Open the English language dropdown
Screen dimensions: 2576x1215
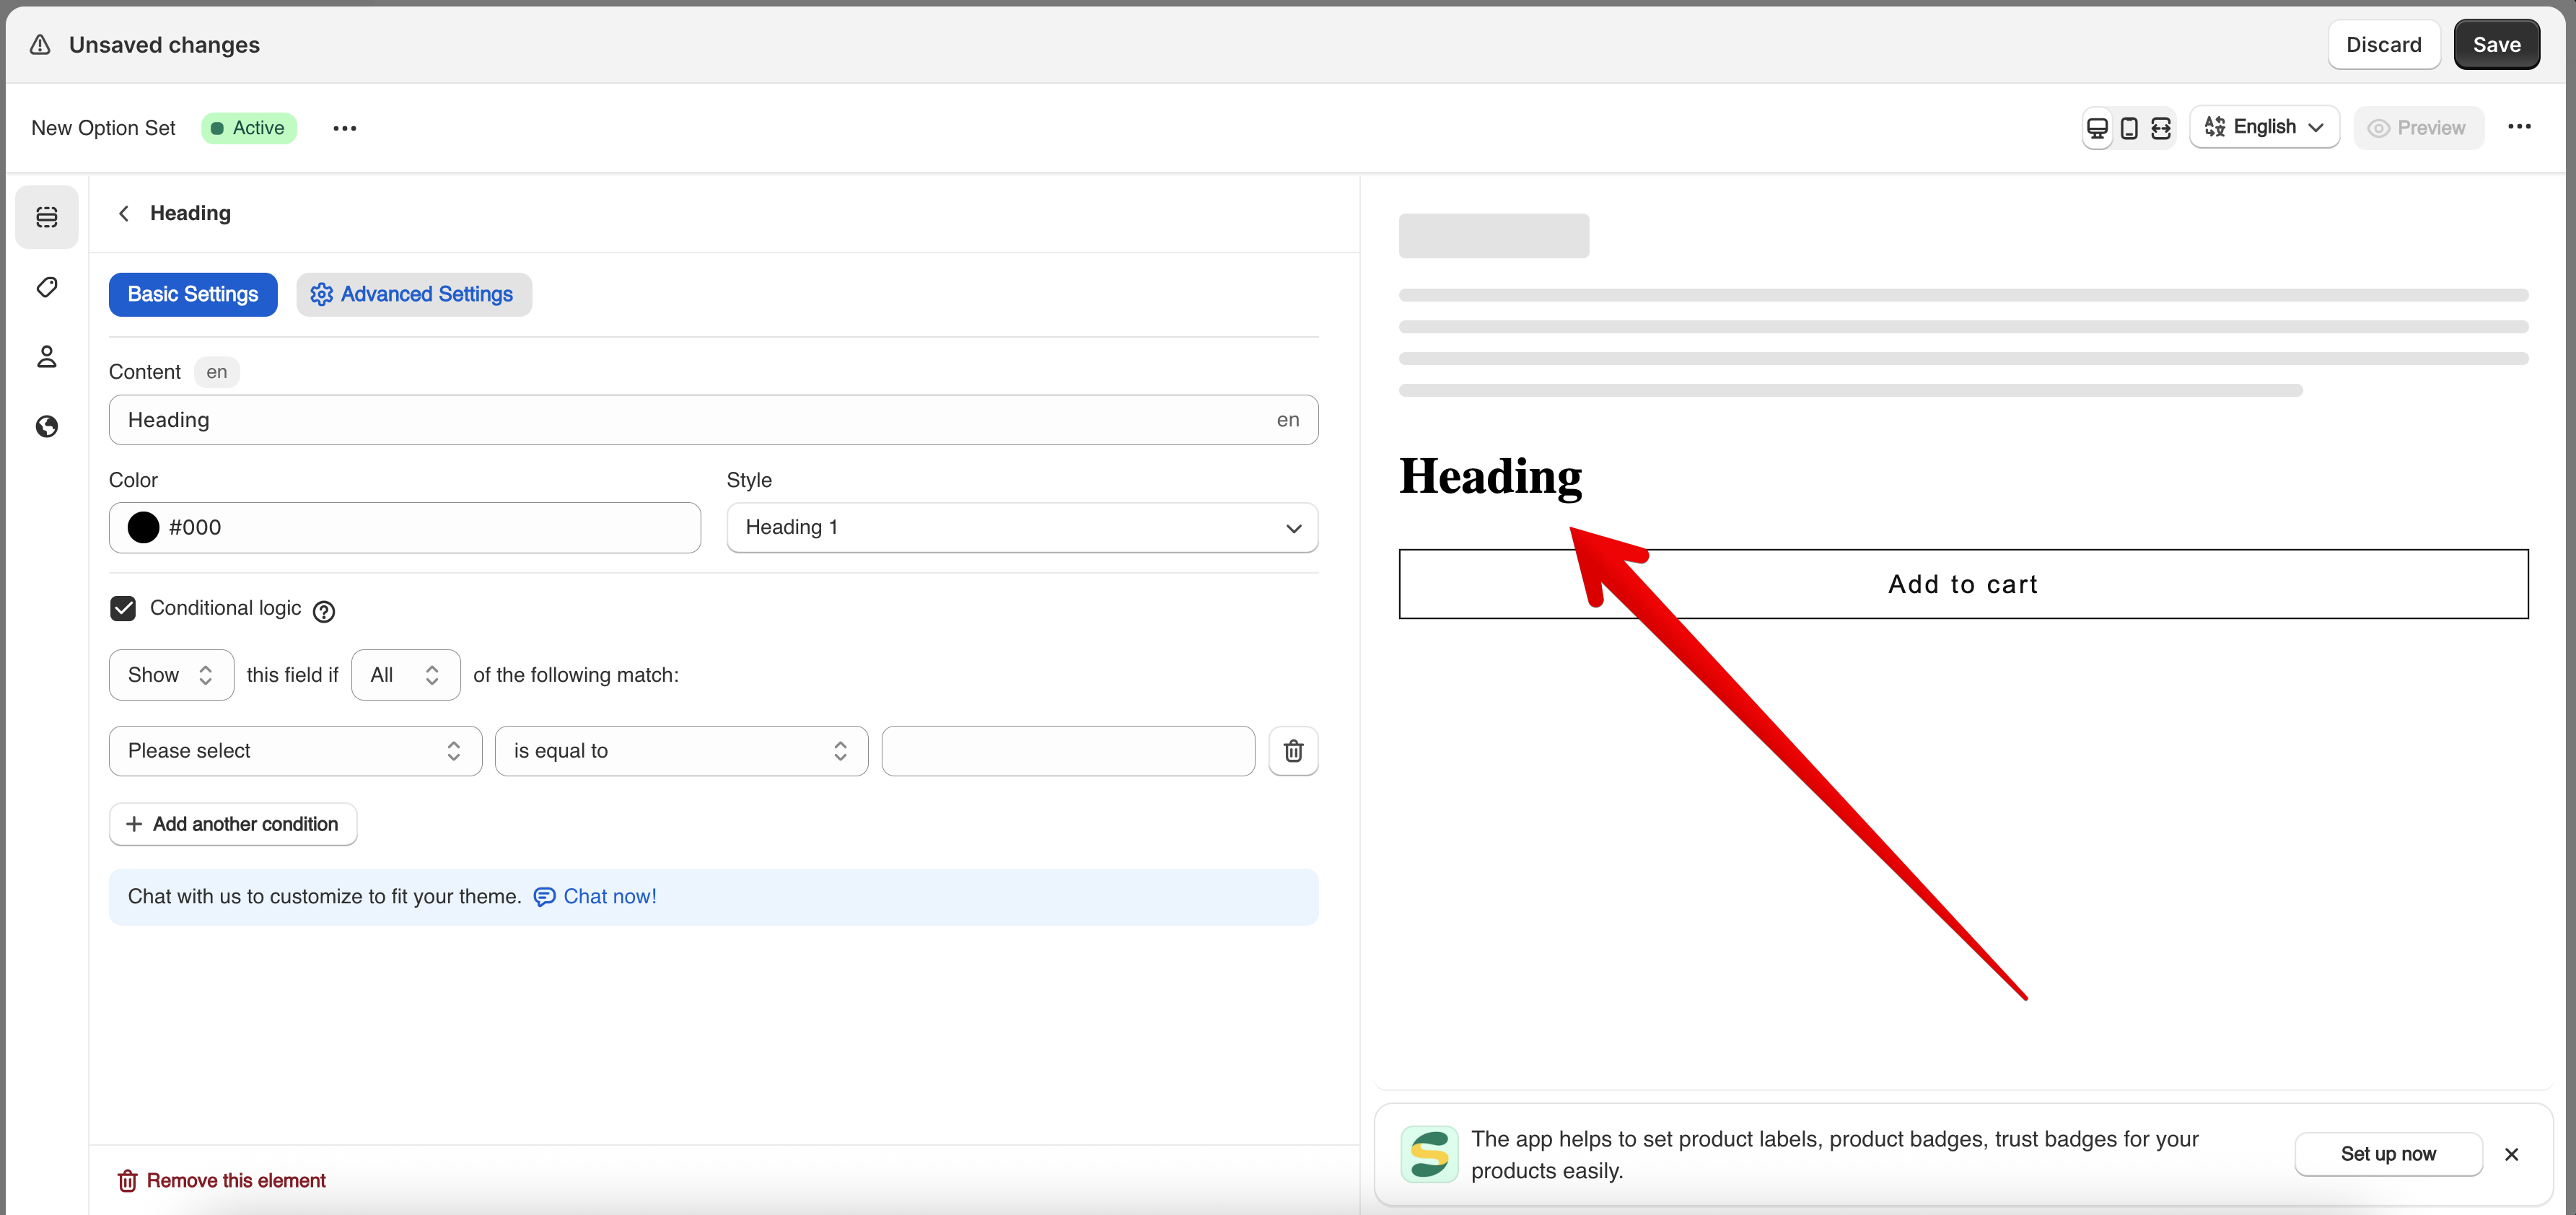coord(2264,127)
